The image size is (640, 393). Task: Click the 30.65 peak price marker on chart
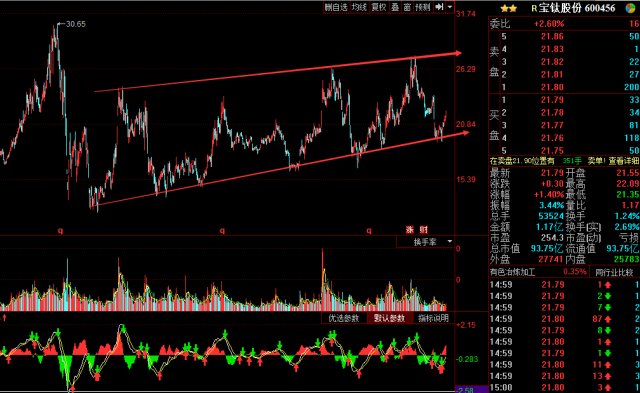pos(76,24)
